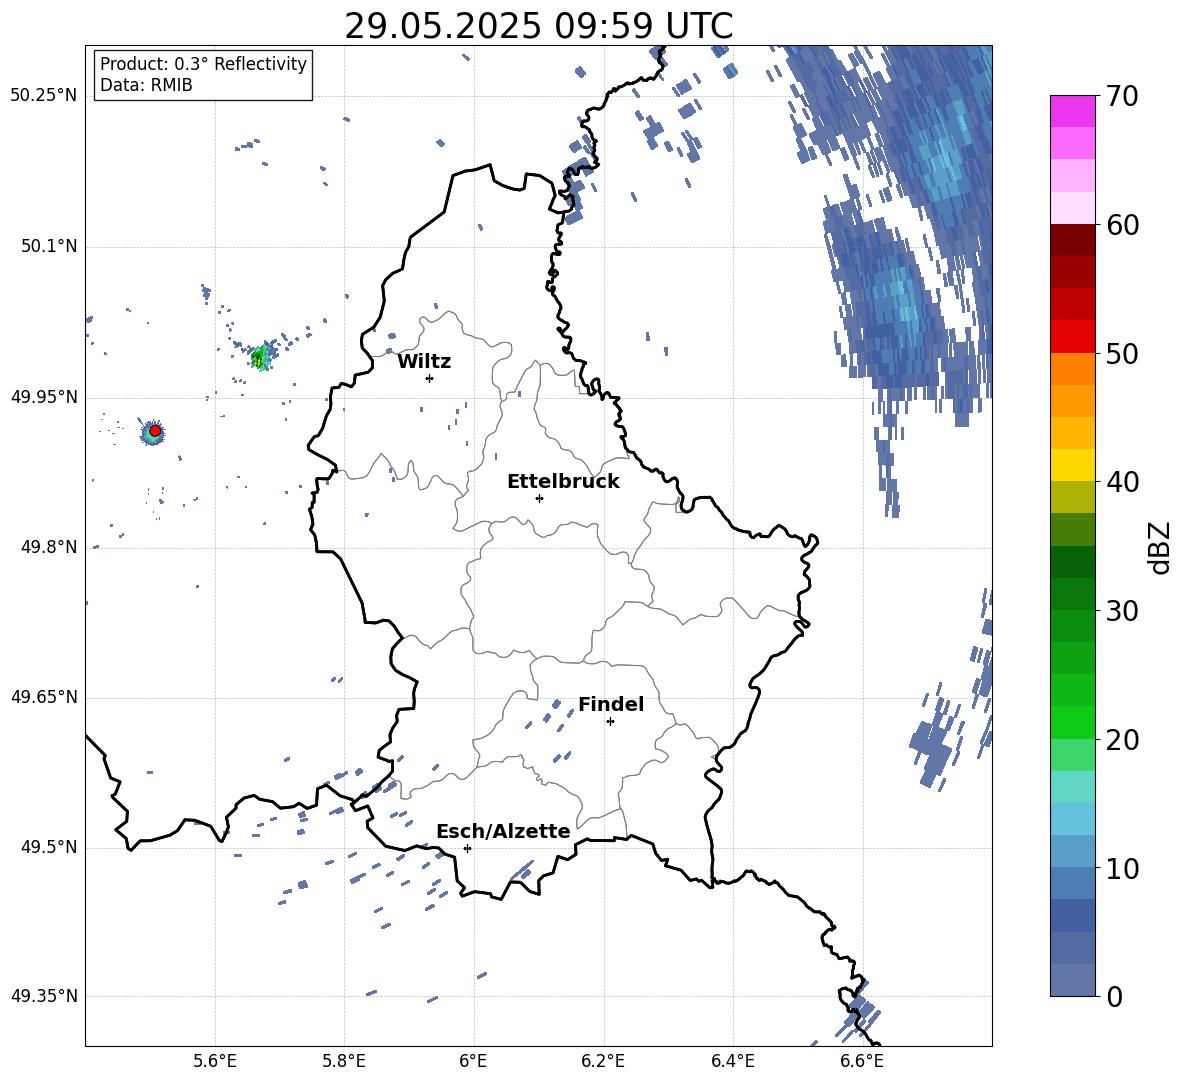Click the 50.1°N latitude label
Image resolution: width=1184 pixels, height=1081 pixels.
coord(49,247)
